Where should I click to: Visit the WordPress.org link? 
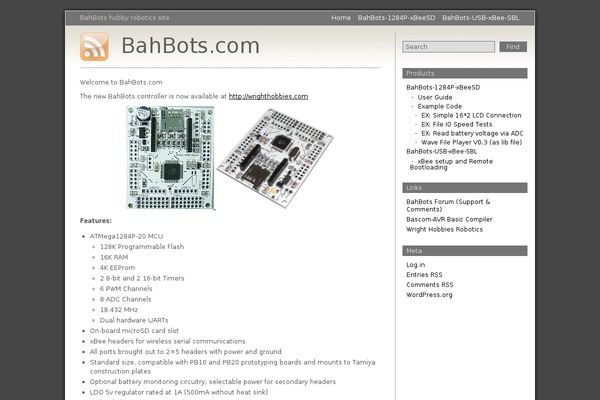tap(429, 295)
